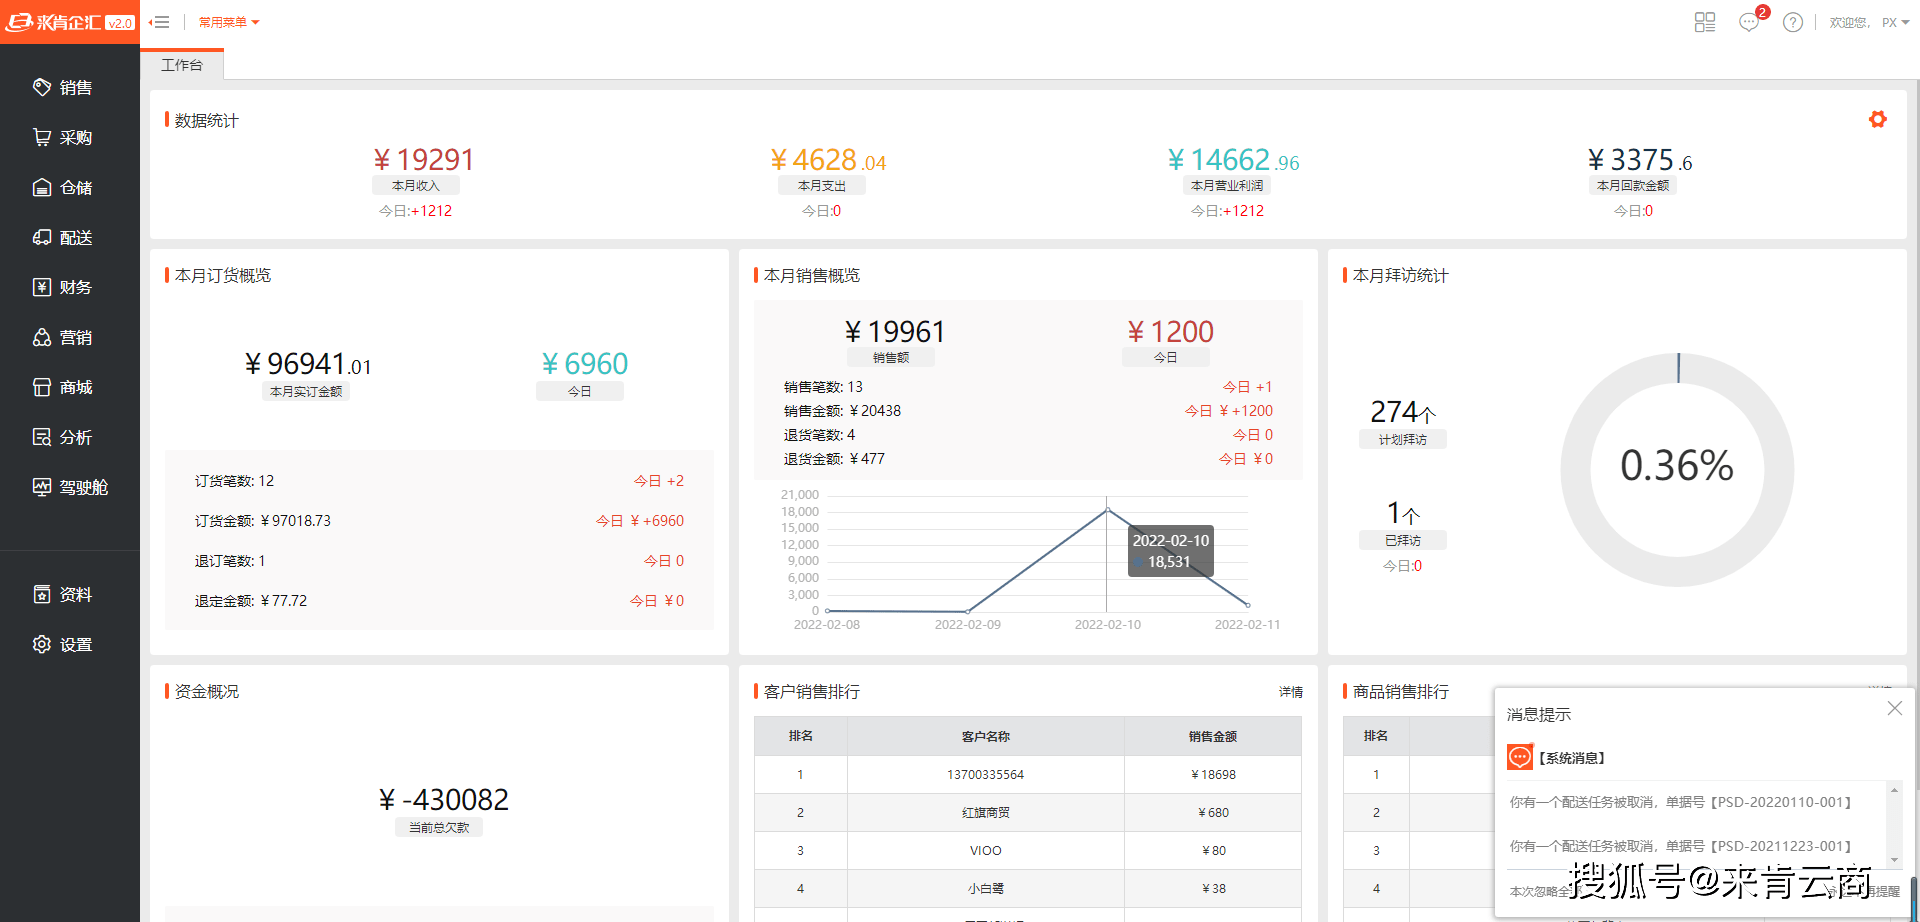Open the message notifications icon
1920x922 pixels.
(x=1749, y=22)
